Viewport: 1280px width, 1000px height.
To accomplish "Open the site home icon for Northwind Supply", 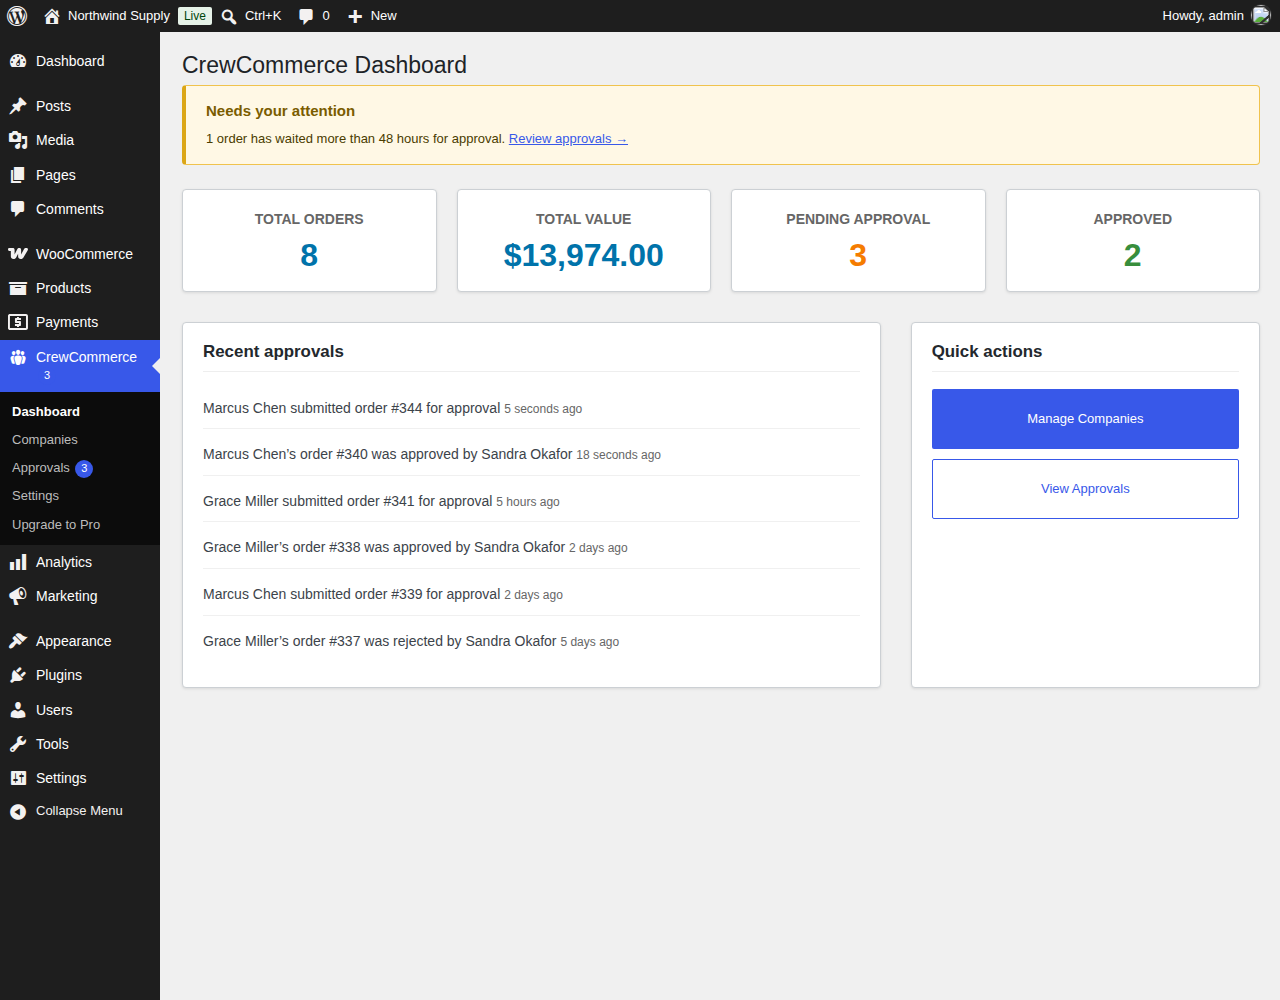I will tap(52, 16).
